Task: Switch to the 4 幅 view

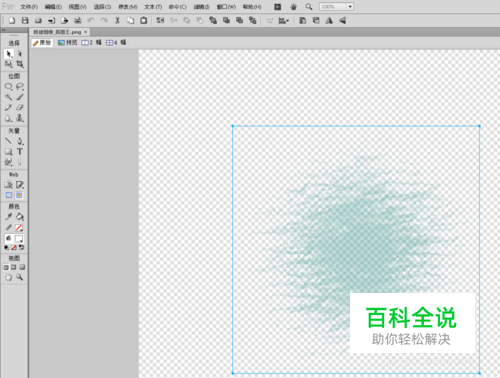Action: point(116,43)
